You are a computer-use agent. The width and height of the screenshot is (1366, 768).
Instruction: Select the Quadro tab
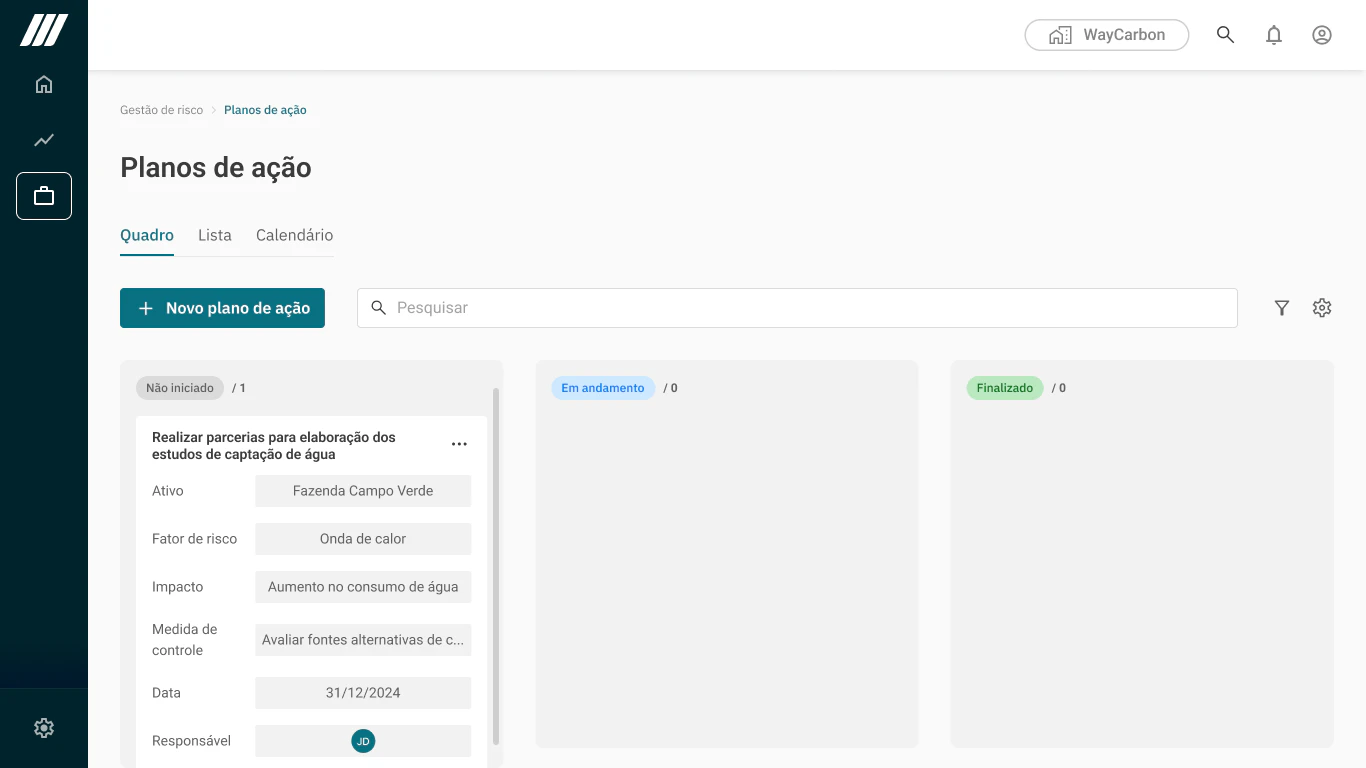pyautogui.click(x=147, y=235)
